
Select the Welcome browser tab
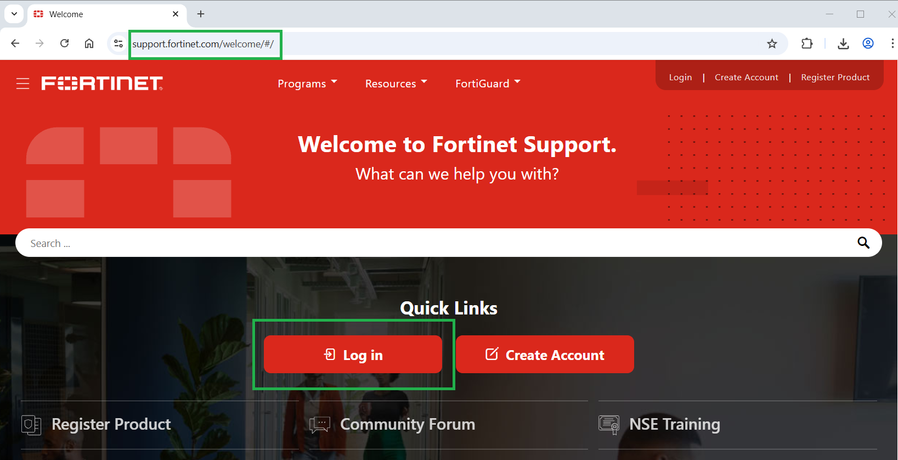(x=107, y=14)
